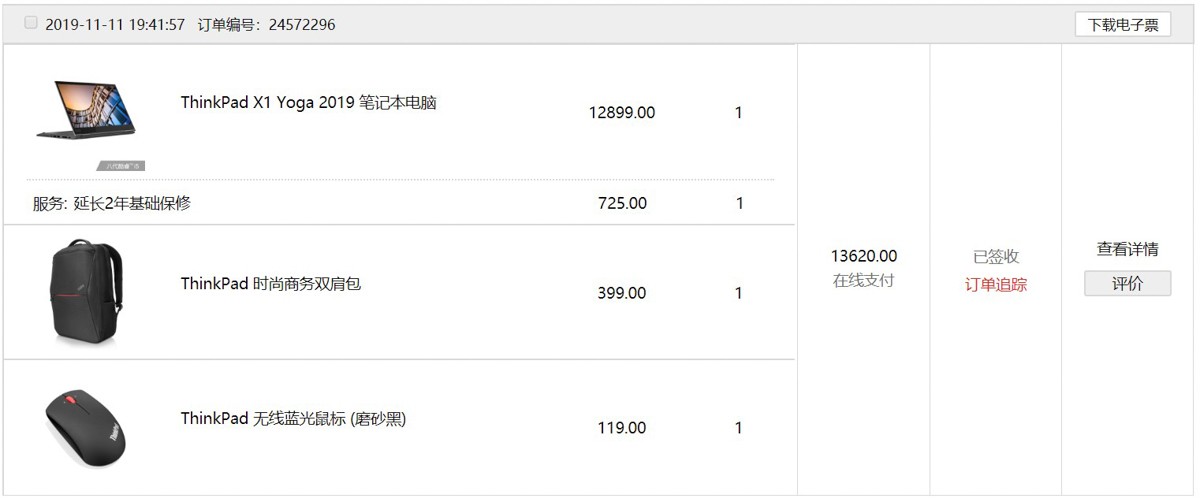The width and height of the screenshot is (1200, 502).
Task: Click the 评价 review button
Action: pos(1127,284)
